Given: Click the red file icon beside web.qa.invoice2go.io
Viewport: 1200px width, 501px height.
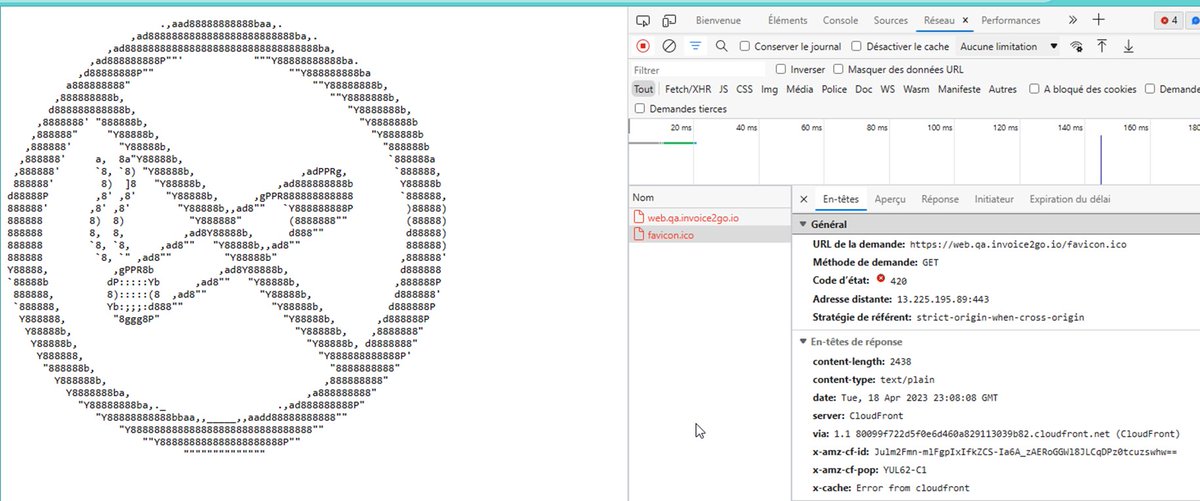Looking at the screenshot, I should pos(640,217).
